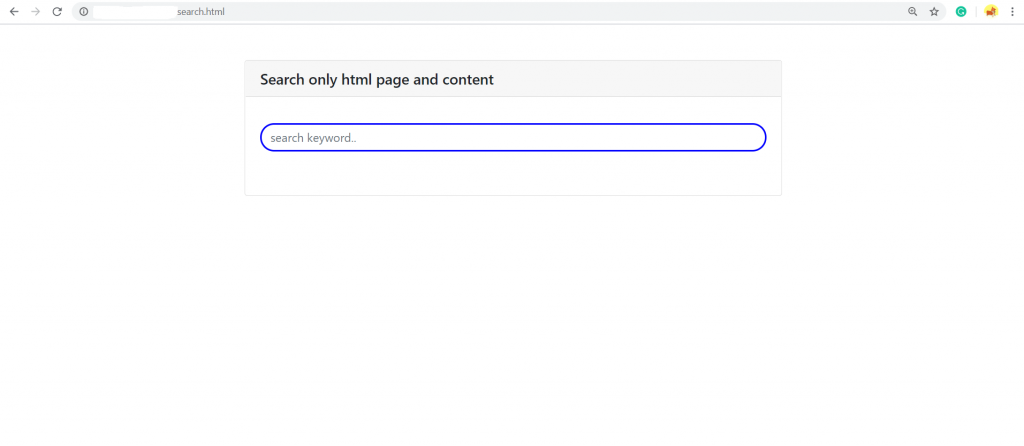Focus the search keyword input field
The image size is (1024, 446).
pos(513,137)
